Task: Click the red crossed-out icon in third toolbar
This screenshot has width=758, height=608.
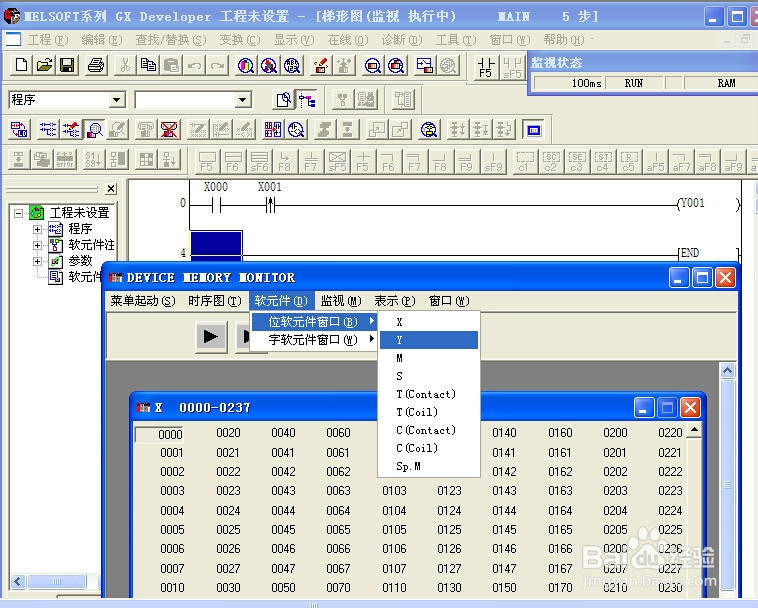Action: coord(169,130)
